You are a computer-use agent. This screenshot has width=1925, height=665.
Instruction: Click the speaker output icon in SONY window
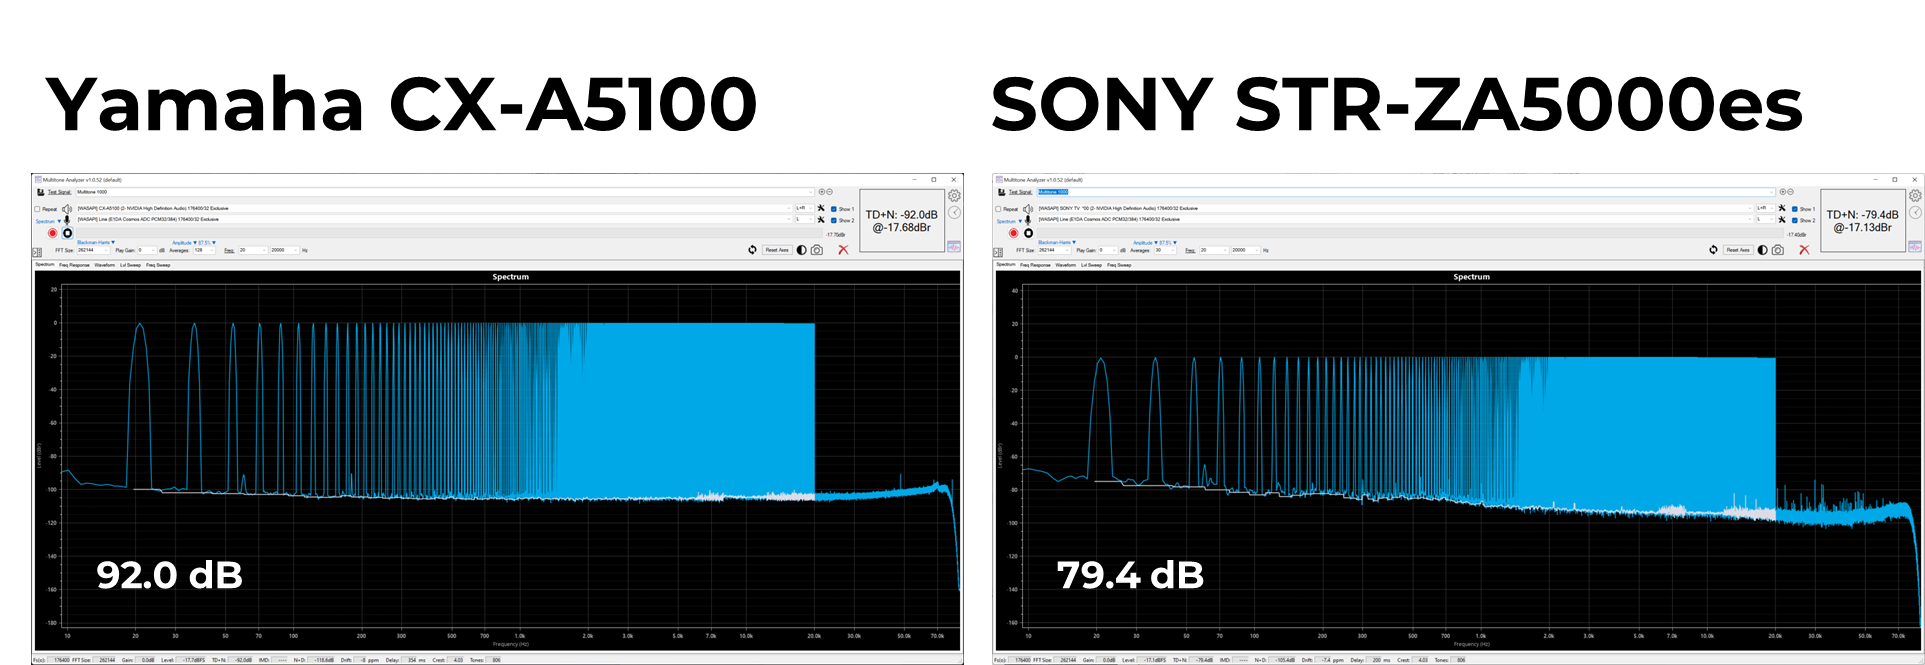[x=1028, y=209]
